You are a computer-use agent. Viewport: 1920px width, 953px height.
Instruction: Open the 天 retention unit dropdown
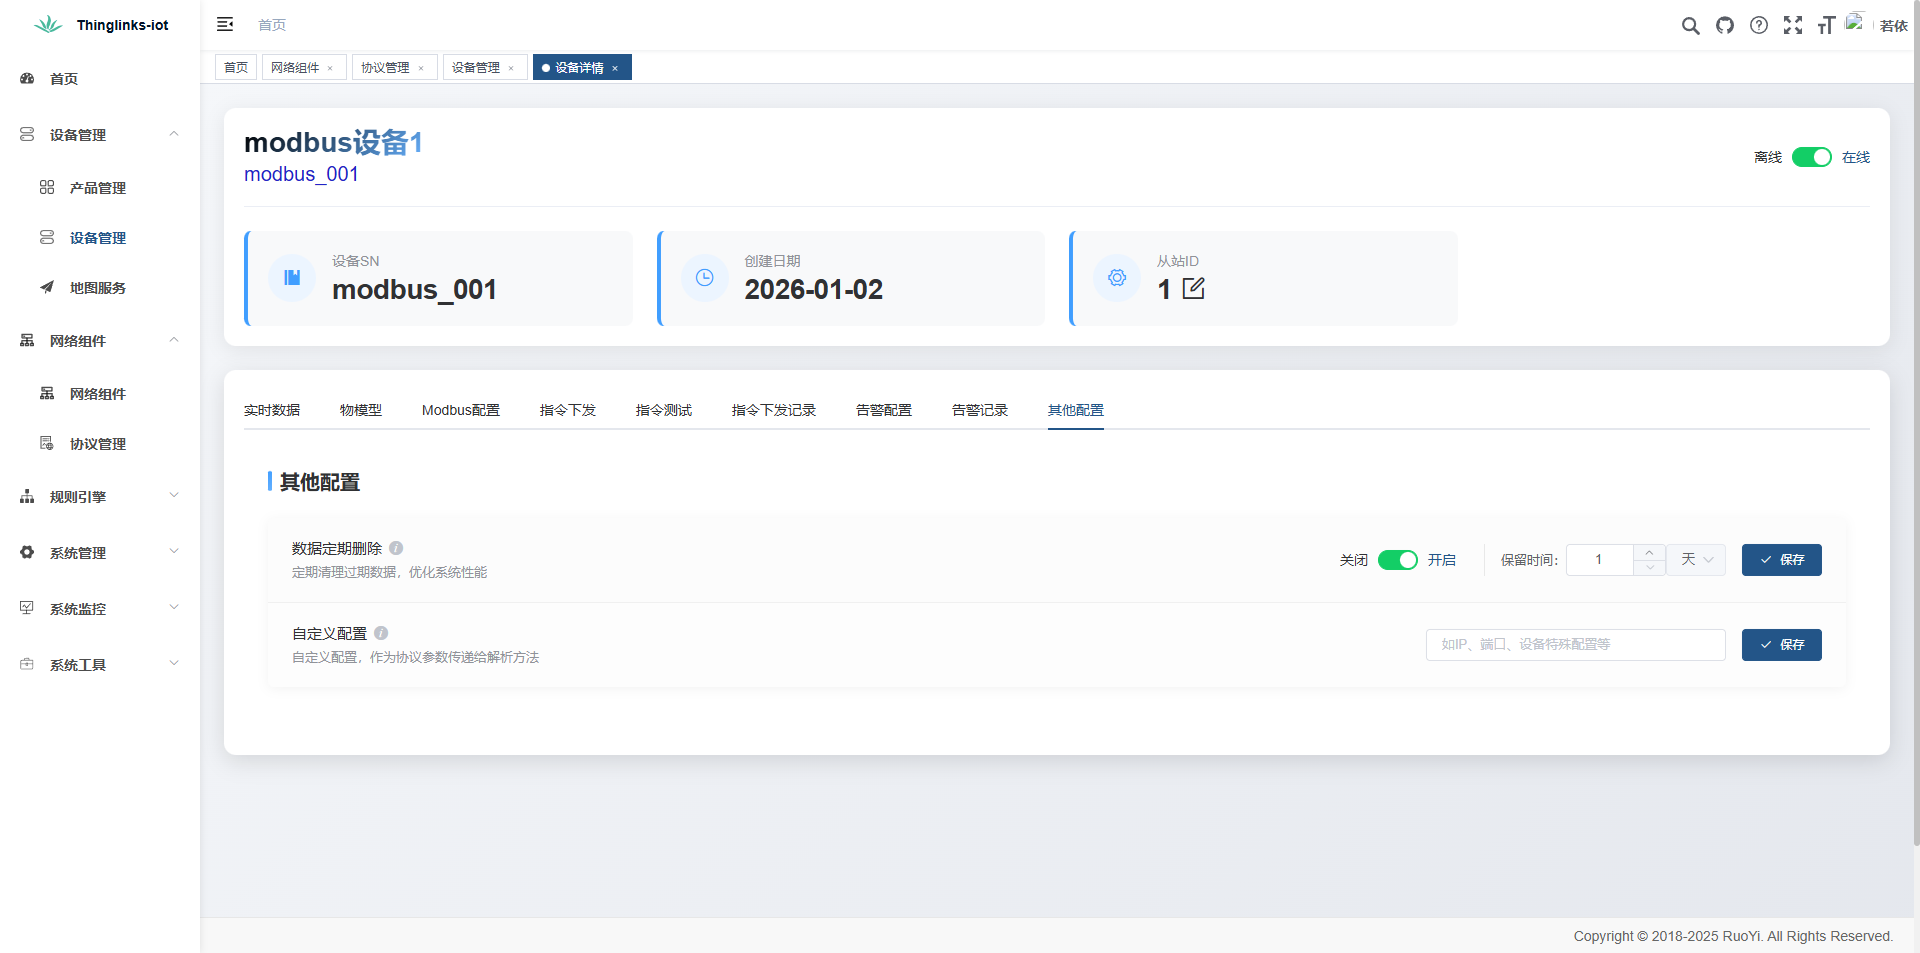click(1696, 560)
